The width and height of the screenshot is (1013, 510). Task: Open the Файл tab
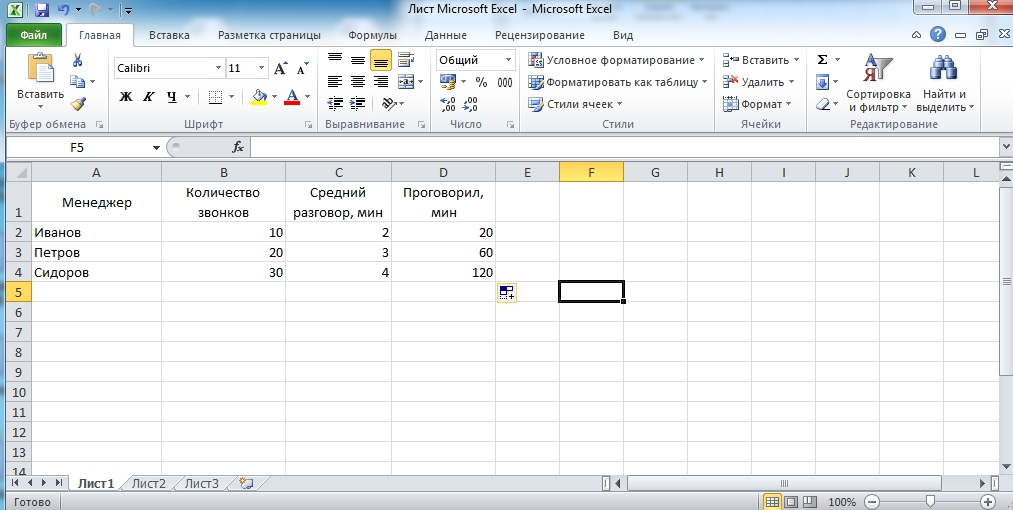tap(34, 36)
